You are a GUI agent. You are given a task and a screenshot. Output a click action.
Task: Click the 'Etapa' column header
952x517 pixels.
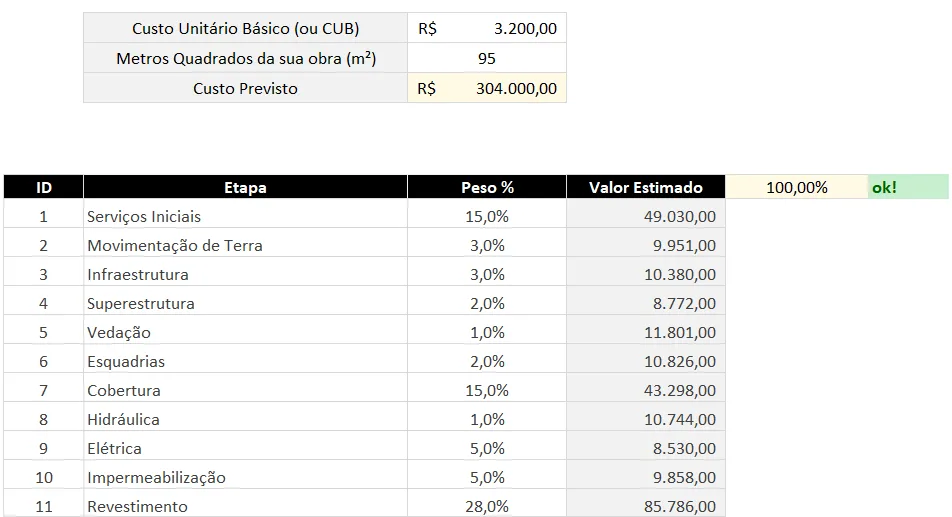[x=245, y=188]
